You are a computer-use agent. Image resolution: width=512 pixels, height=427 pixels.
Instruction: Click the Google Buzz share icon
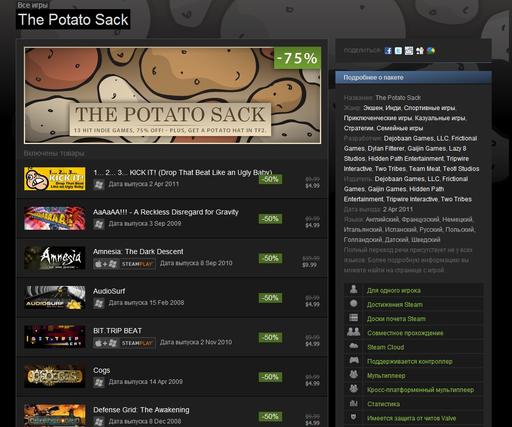pos(431,51)
